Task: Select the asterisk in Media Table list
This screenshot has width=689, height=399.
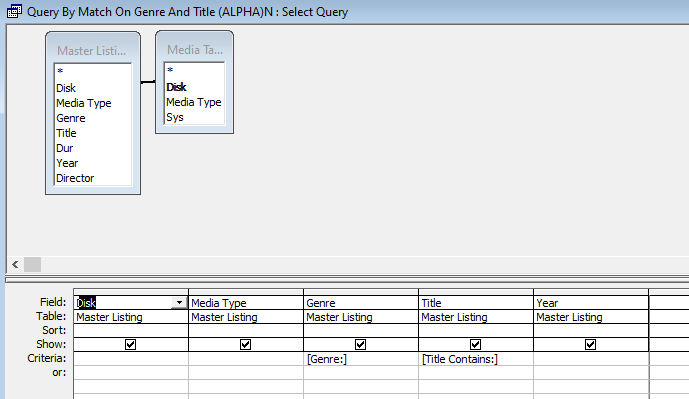Action: 170,70
